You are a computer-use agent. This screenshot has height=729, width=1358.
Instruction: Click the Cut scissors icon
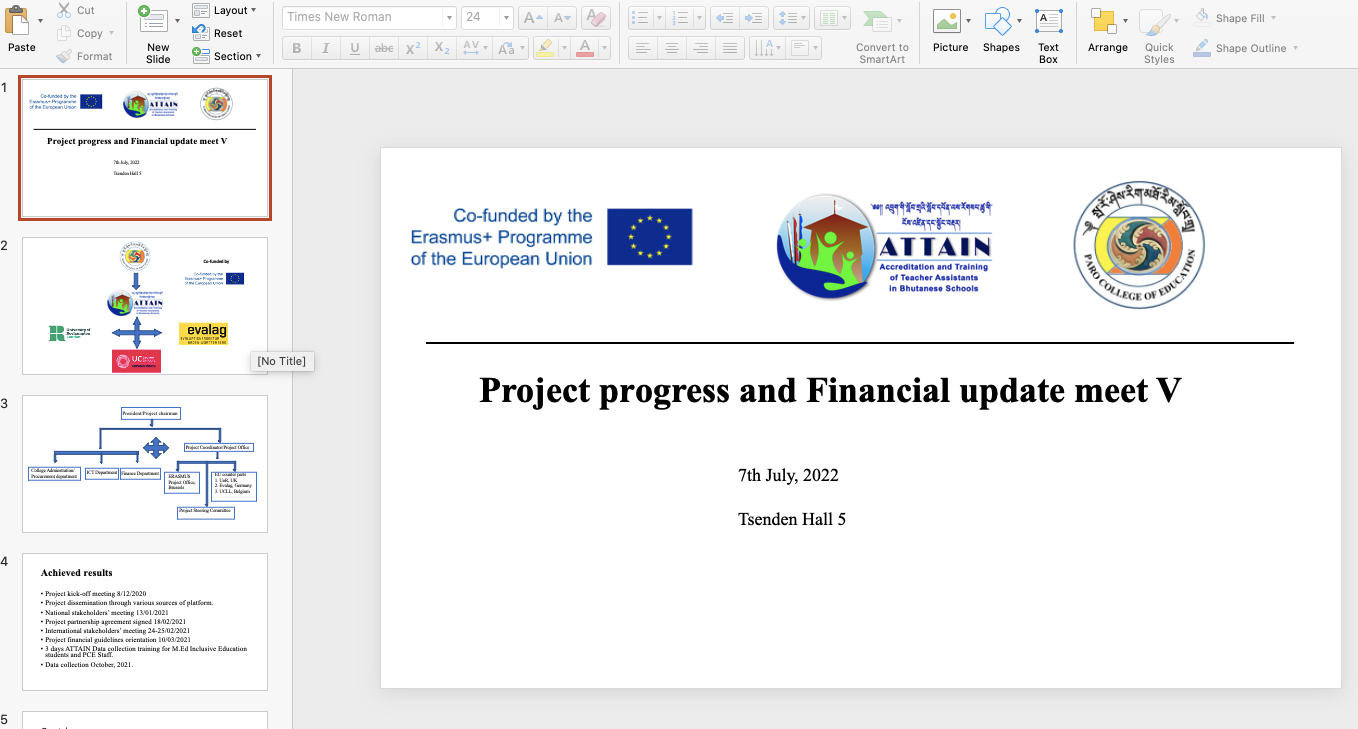tap(64, 10)
